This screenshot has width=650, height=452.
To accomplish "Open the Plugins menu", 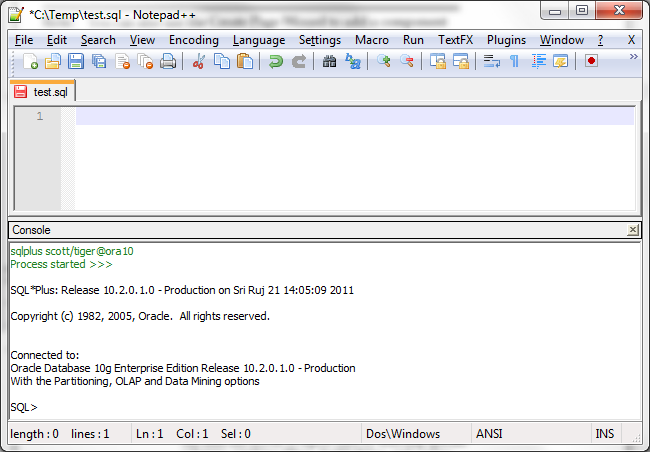I will [506, 40].
